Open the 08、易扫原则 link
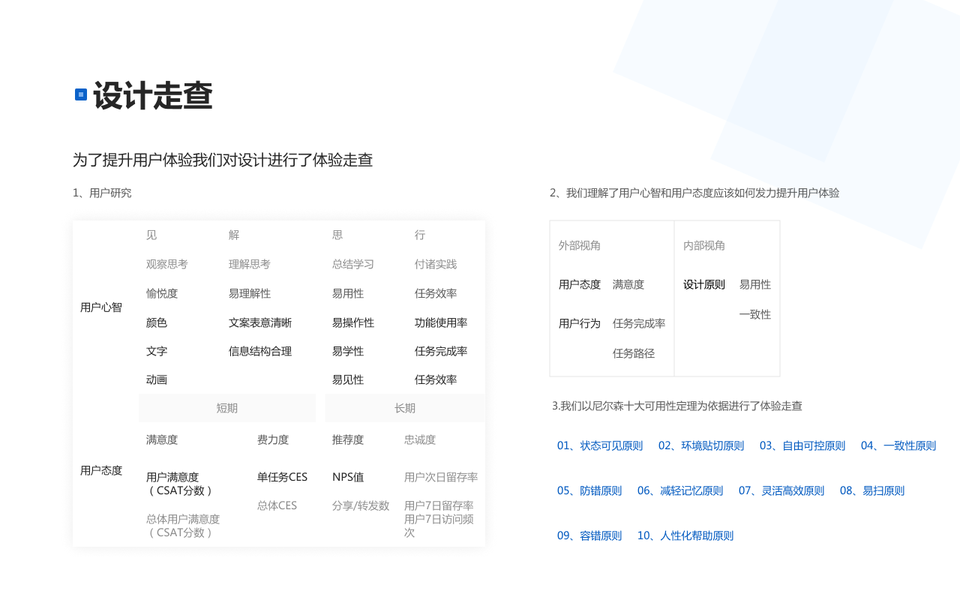The image size is (960, 600). click(x=872, y=490)
